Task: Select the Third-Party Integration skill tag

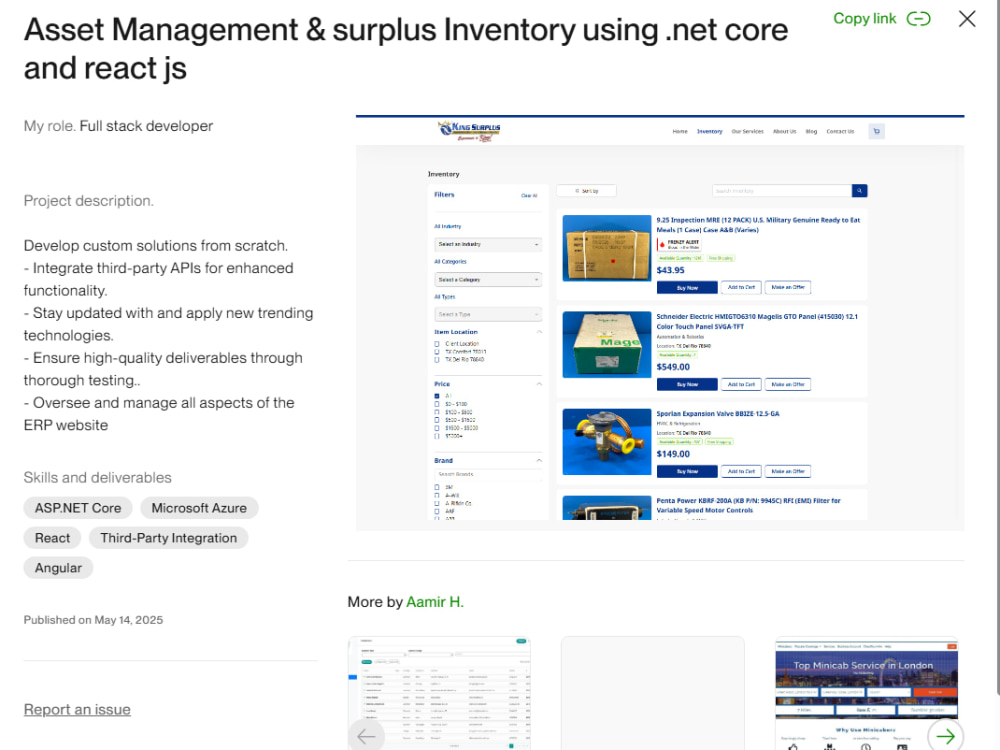Action: 168,538
